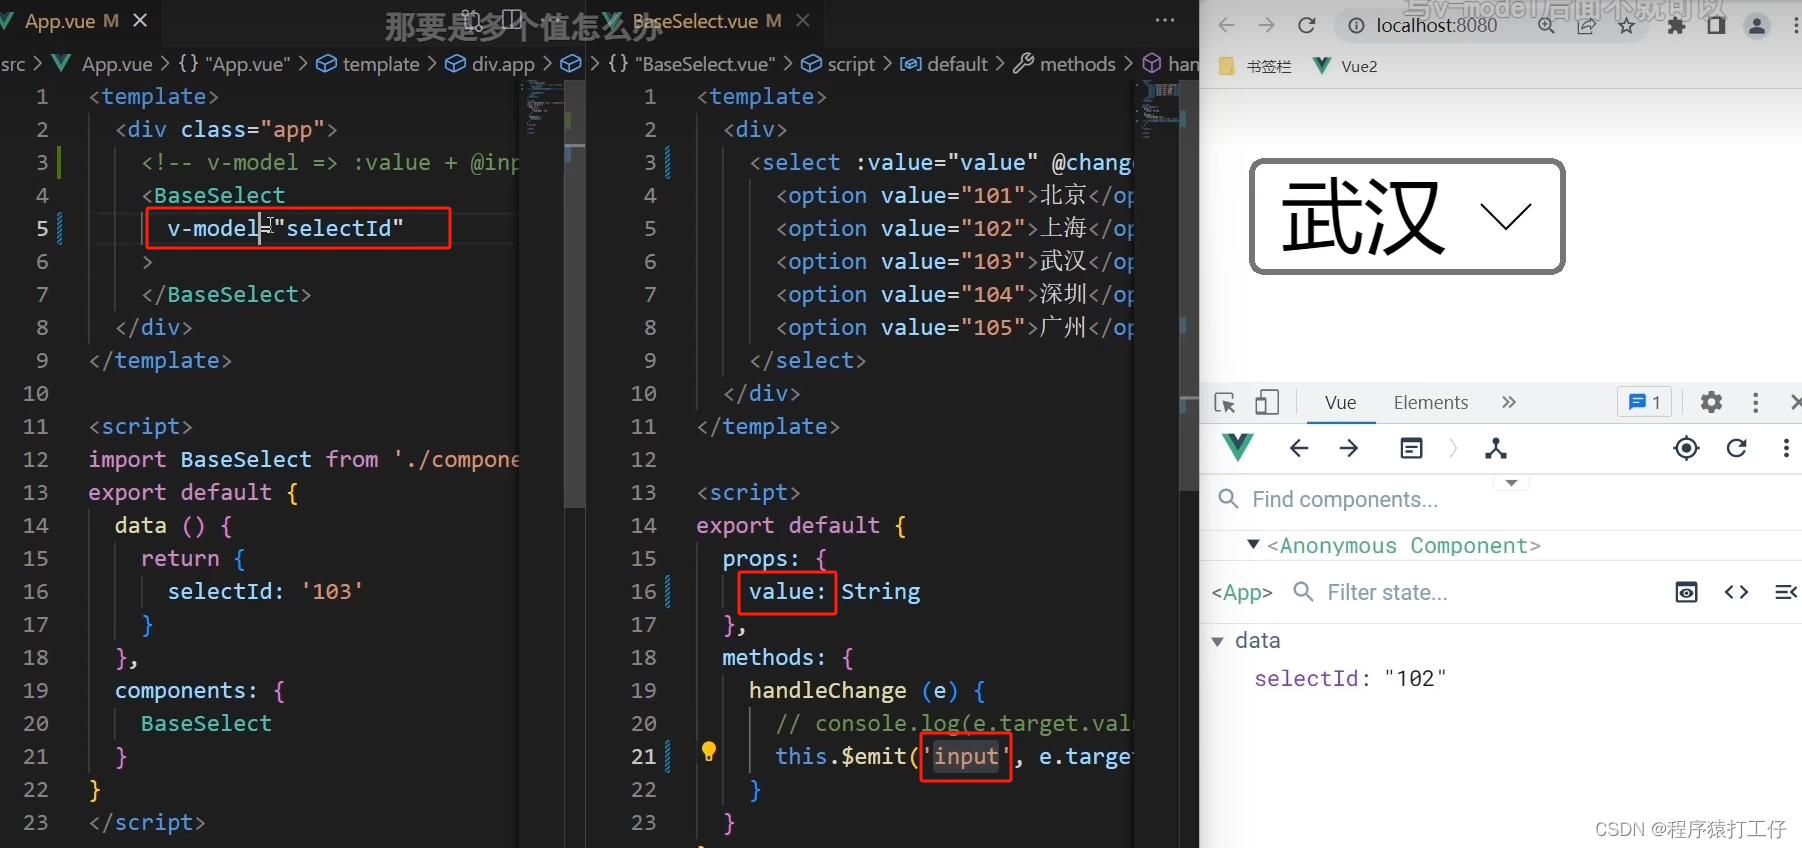
Task: Click the site info icon beside localhost
Action: coord(1356,26)
